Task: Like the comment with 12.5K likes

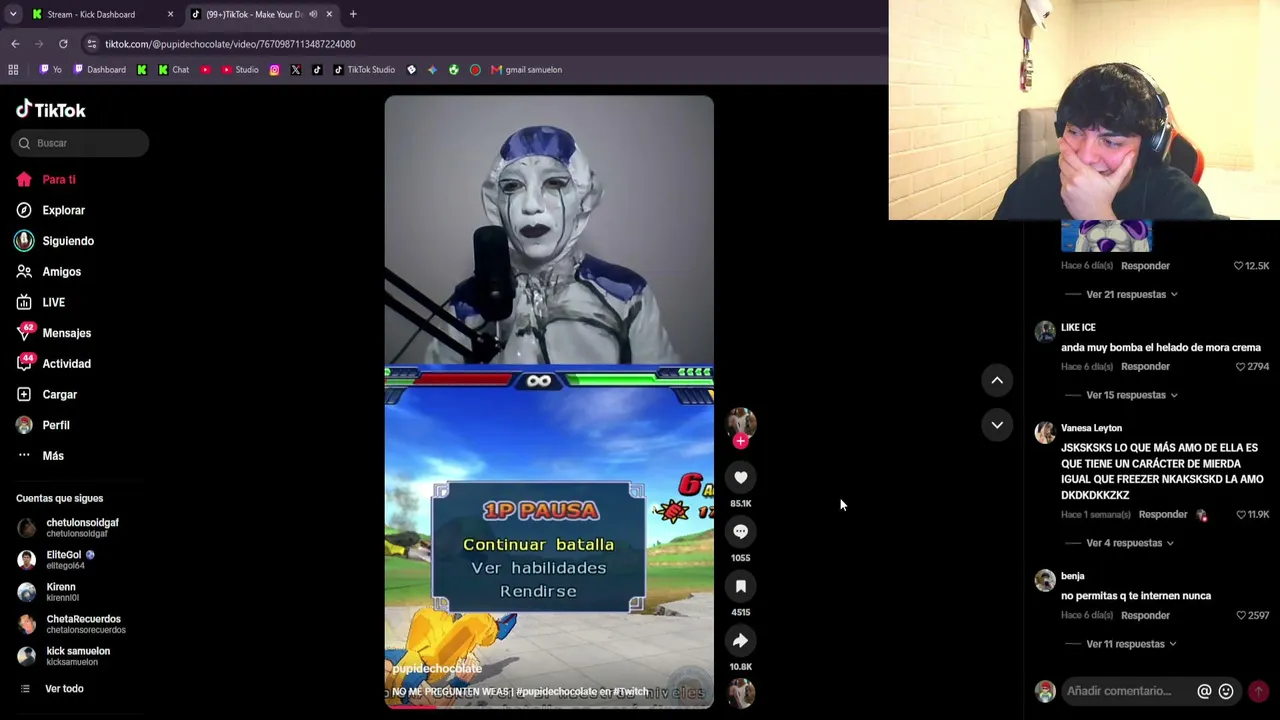Action: (1238, 266)
